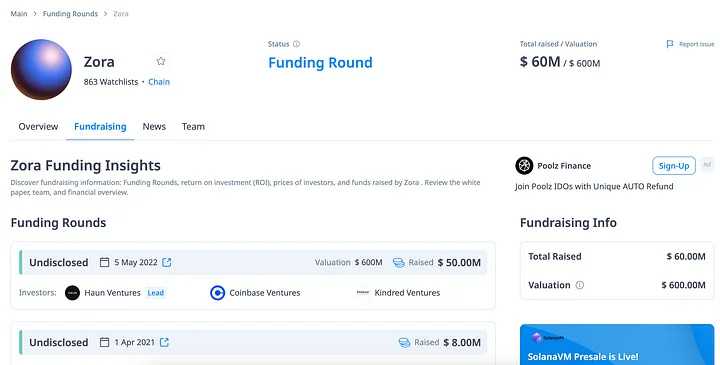
Task: Select the Fundraising tab
Action: click(x=100, y=127)
